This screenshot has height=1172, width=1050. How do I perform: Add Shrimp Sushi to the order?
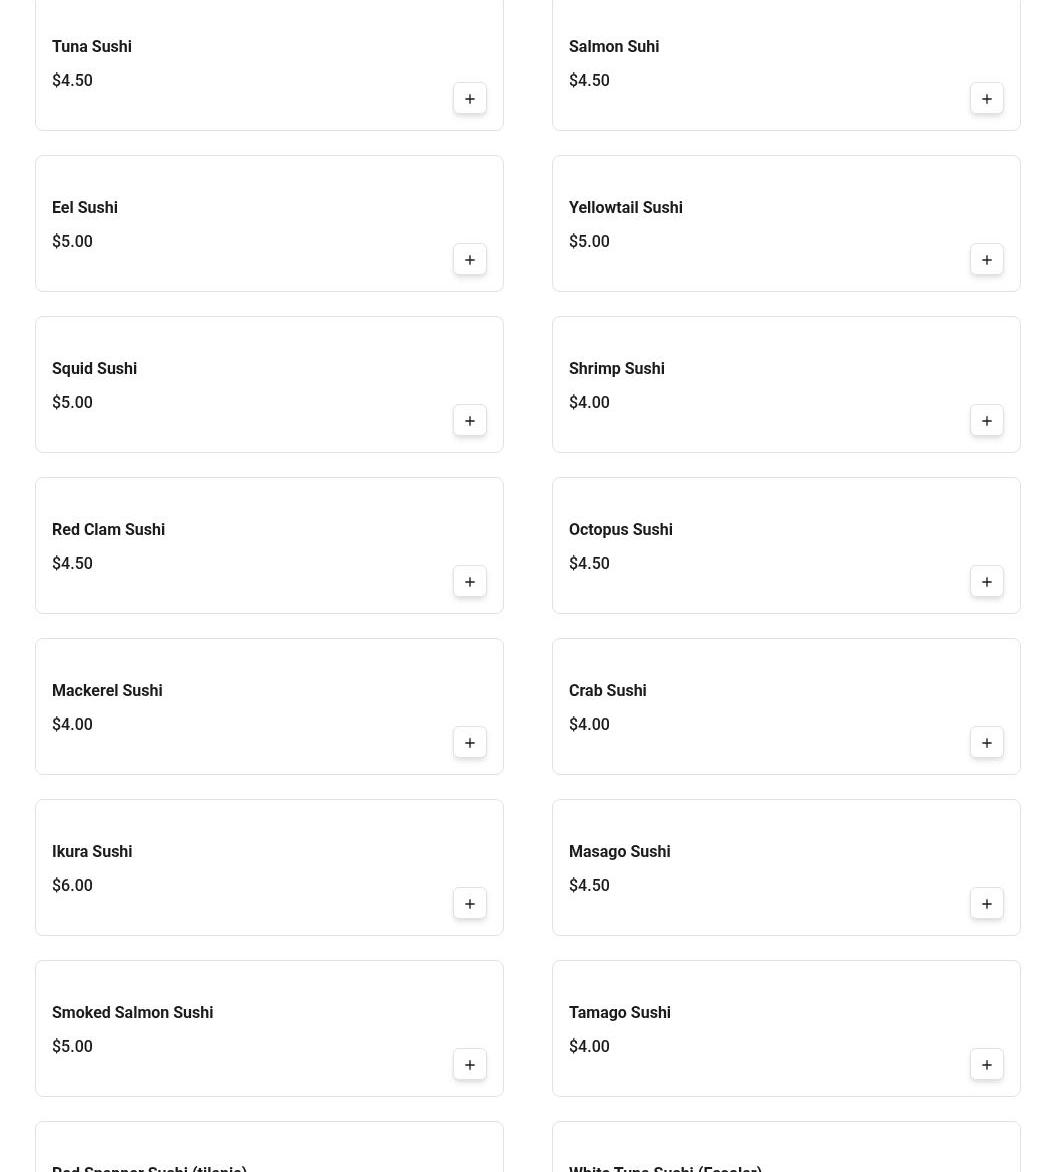coord(987,421)
